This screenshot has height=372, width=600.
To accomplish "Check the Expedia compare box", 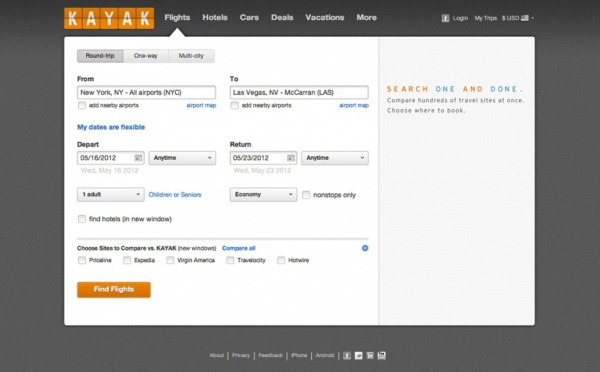I will [127, 260].
